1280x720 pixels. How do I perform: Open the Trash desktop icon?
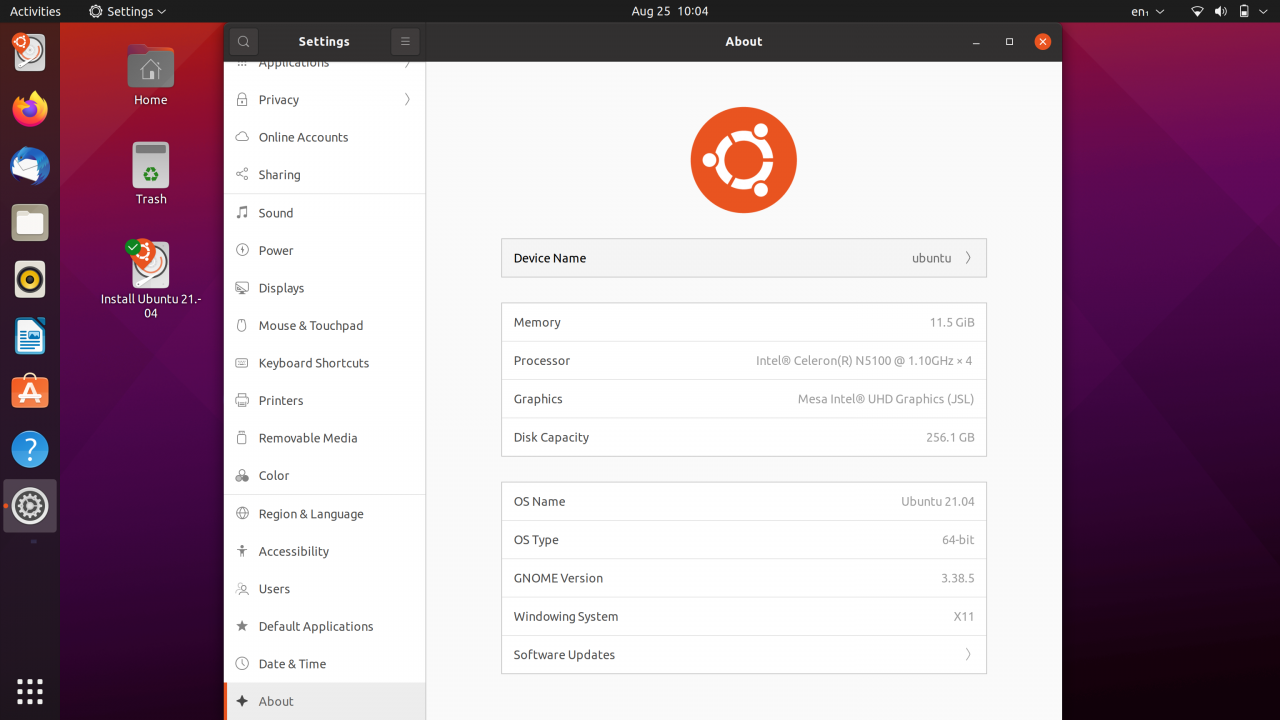(151, 173)
